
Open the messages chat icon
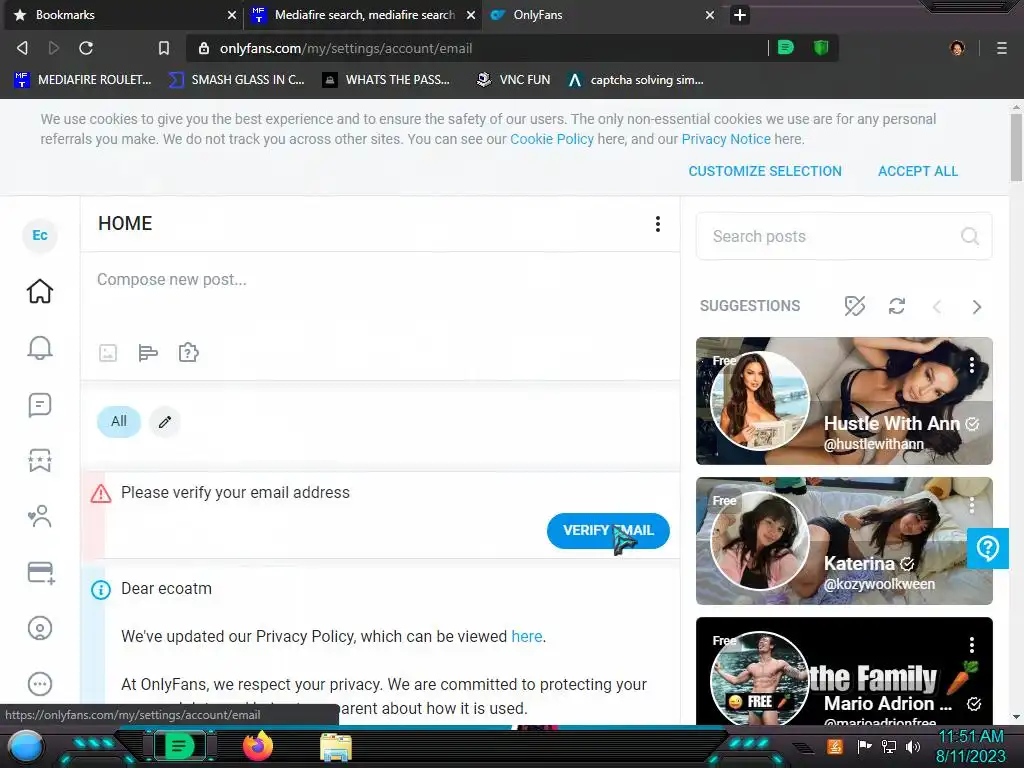pos(40,405)
